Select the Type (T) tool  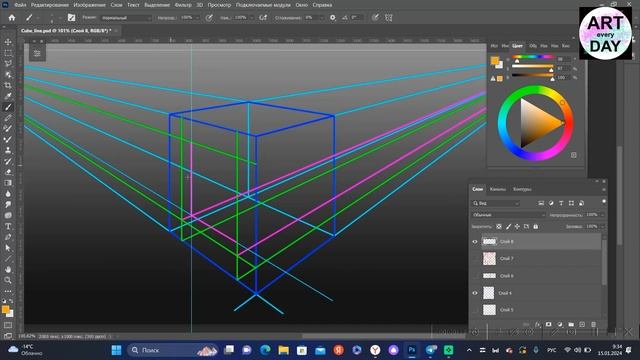click(x=8, y=226)
